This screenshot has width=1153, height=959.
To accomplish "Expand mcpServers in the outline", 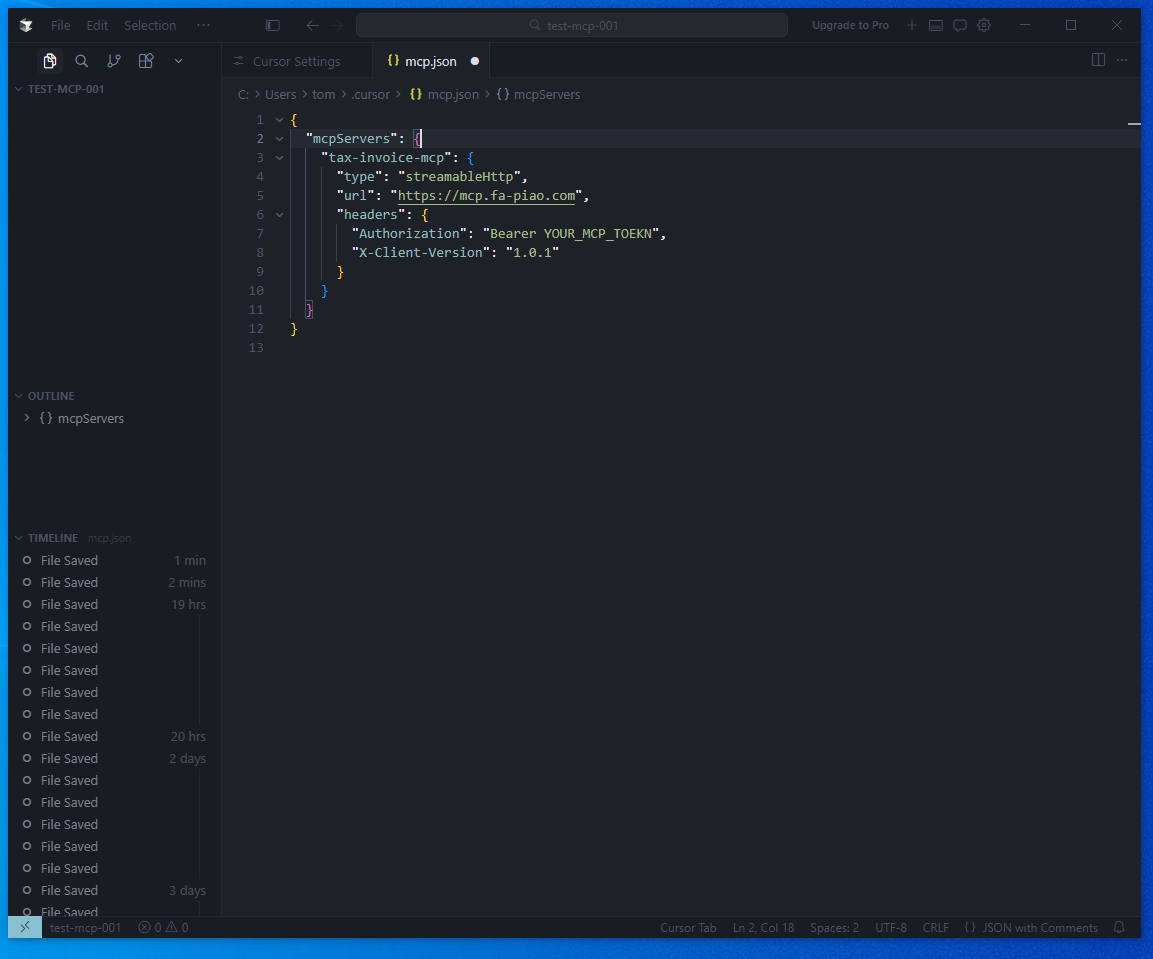I will pos(26,418).
